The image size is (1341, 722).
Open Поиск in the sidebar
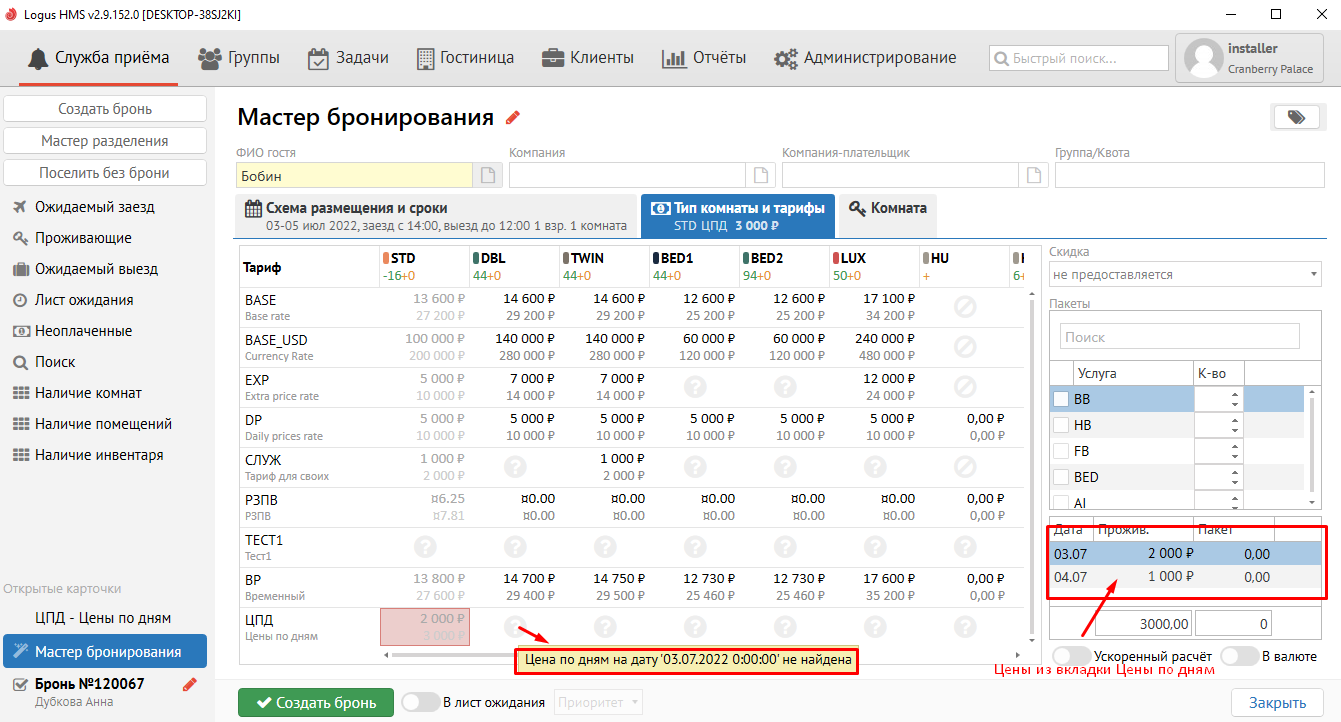55,362
